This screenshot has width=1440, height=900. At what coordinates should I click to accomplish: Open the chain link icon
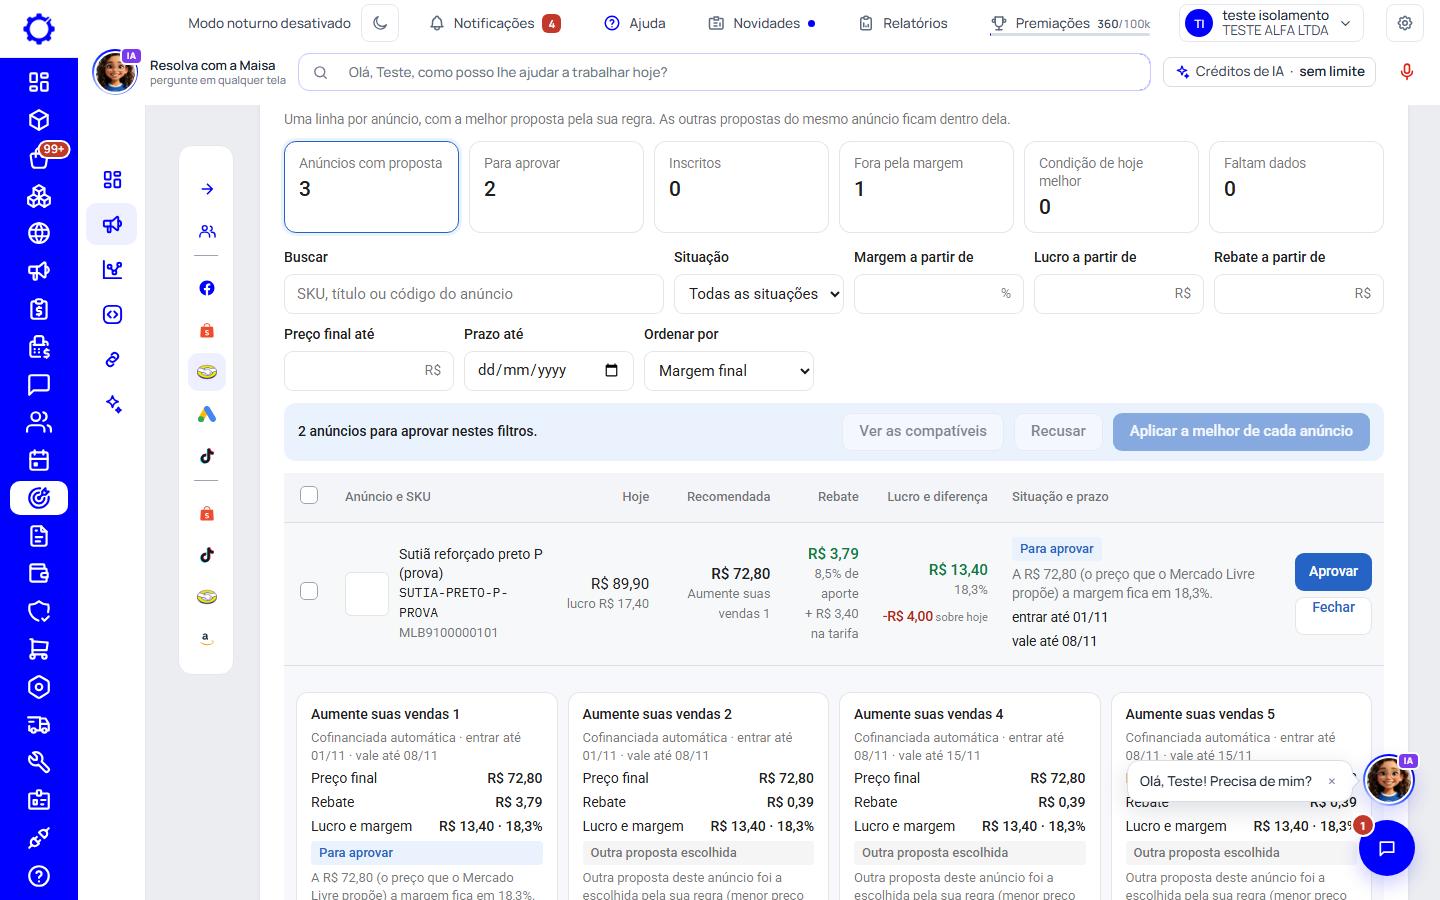click(112, 359)
